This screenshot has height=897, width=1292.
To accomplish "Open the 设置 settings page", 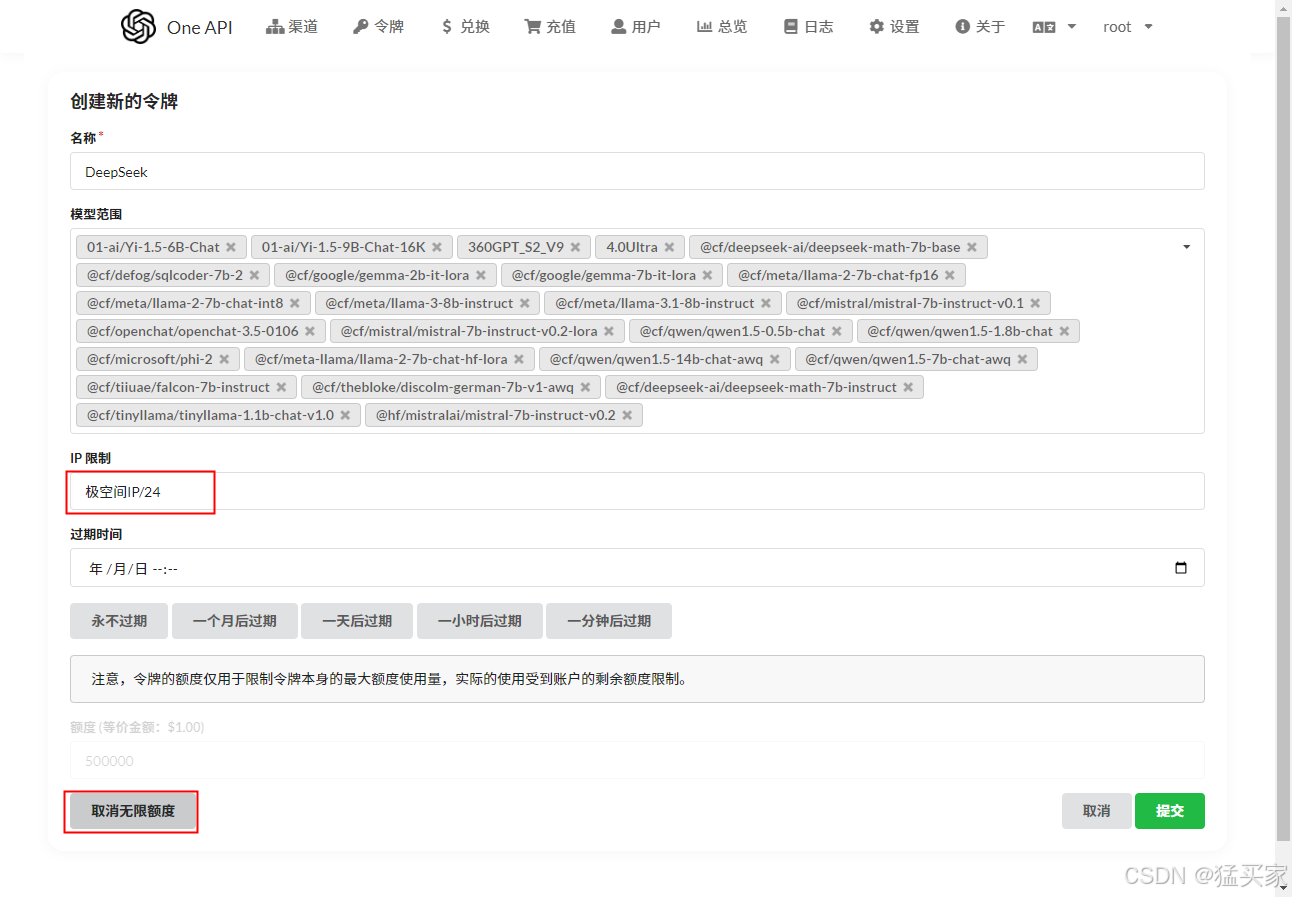I will coord(894,27).
